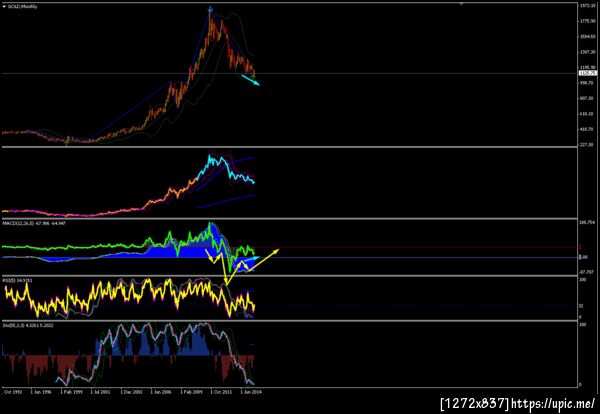Click the GOLD,Monthly chart title text
This screenshot has height=414, width=600.
coord(23,6)
